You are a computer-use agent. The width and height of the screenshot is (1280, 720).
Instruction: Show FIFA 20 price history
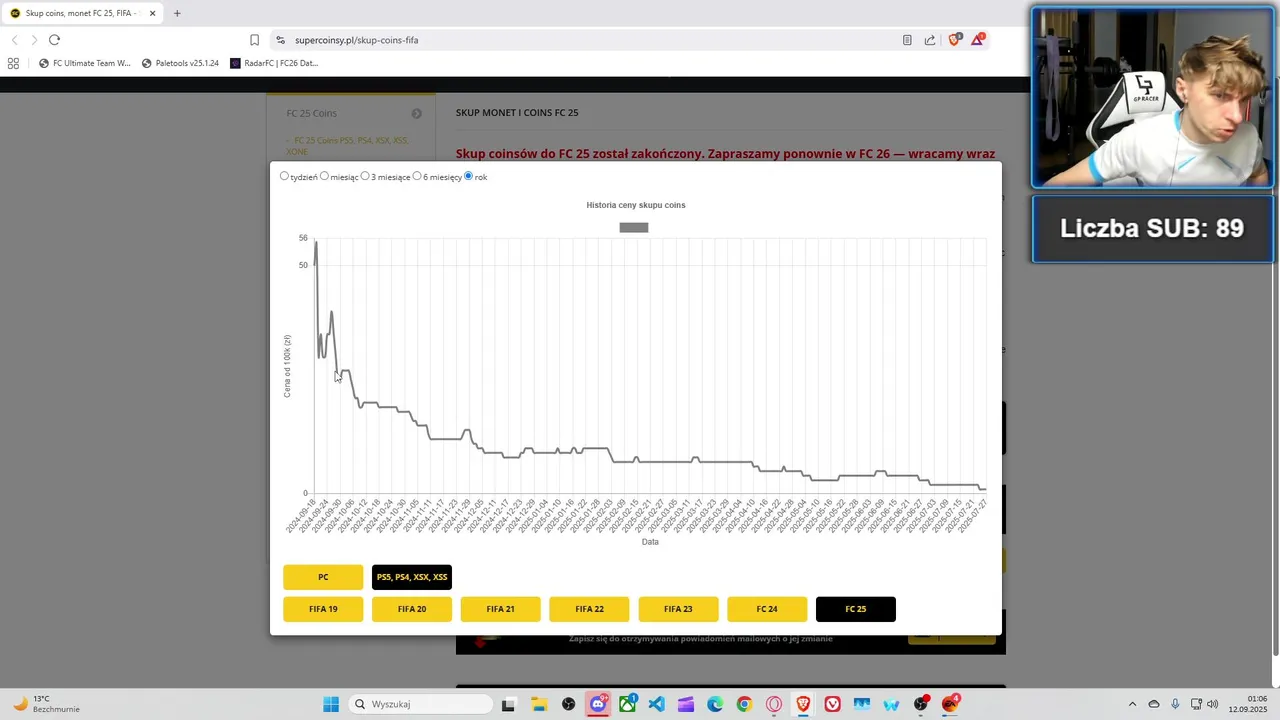coord(412,609)
